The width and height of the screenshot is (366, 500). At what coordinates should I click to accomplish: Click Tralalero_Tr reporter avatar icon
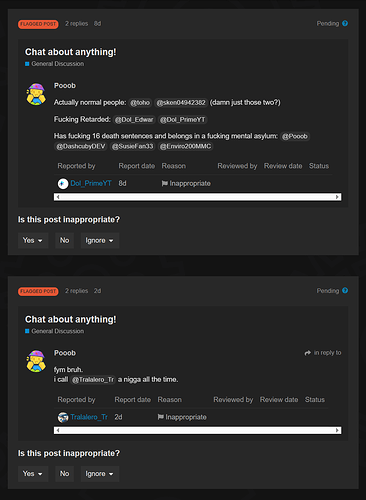(63, 417)
